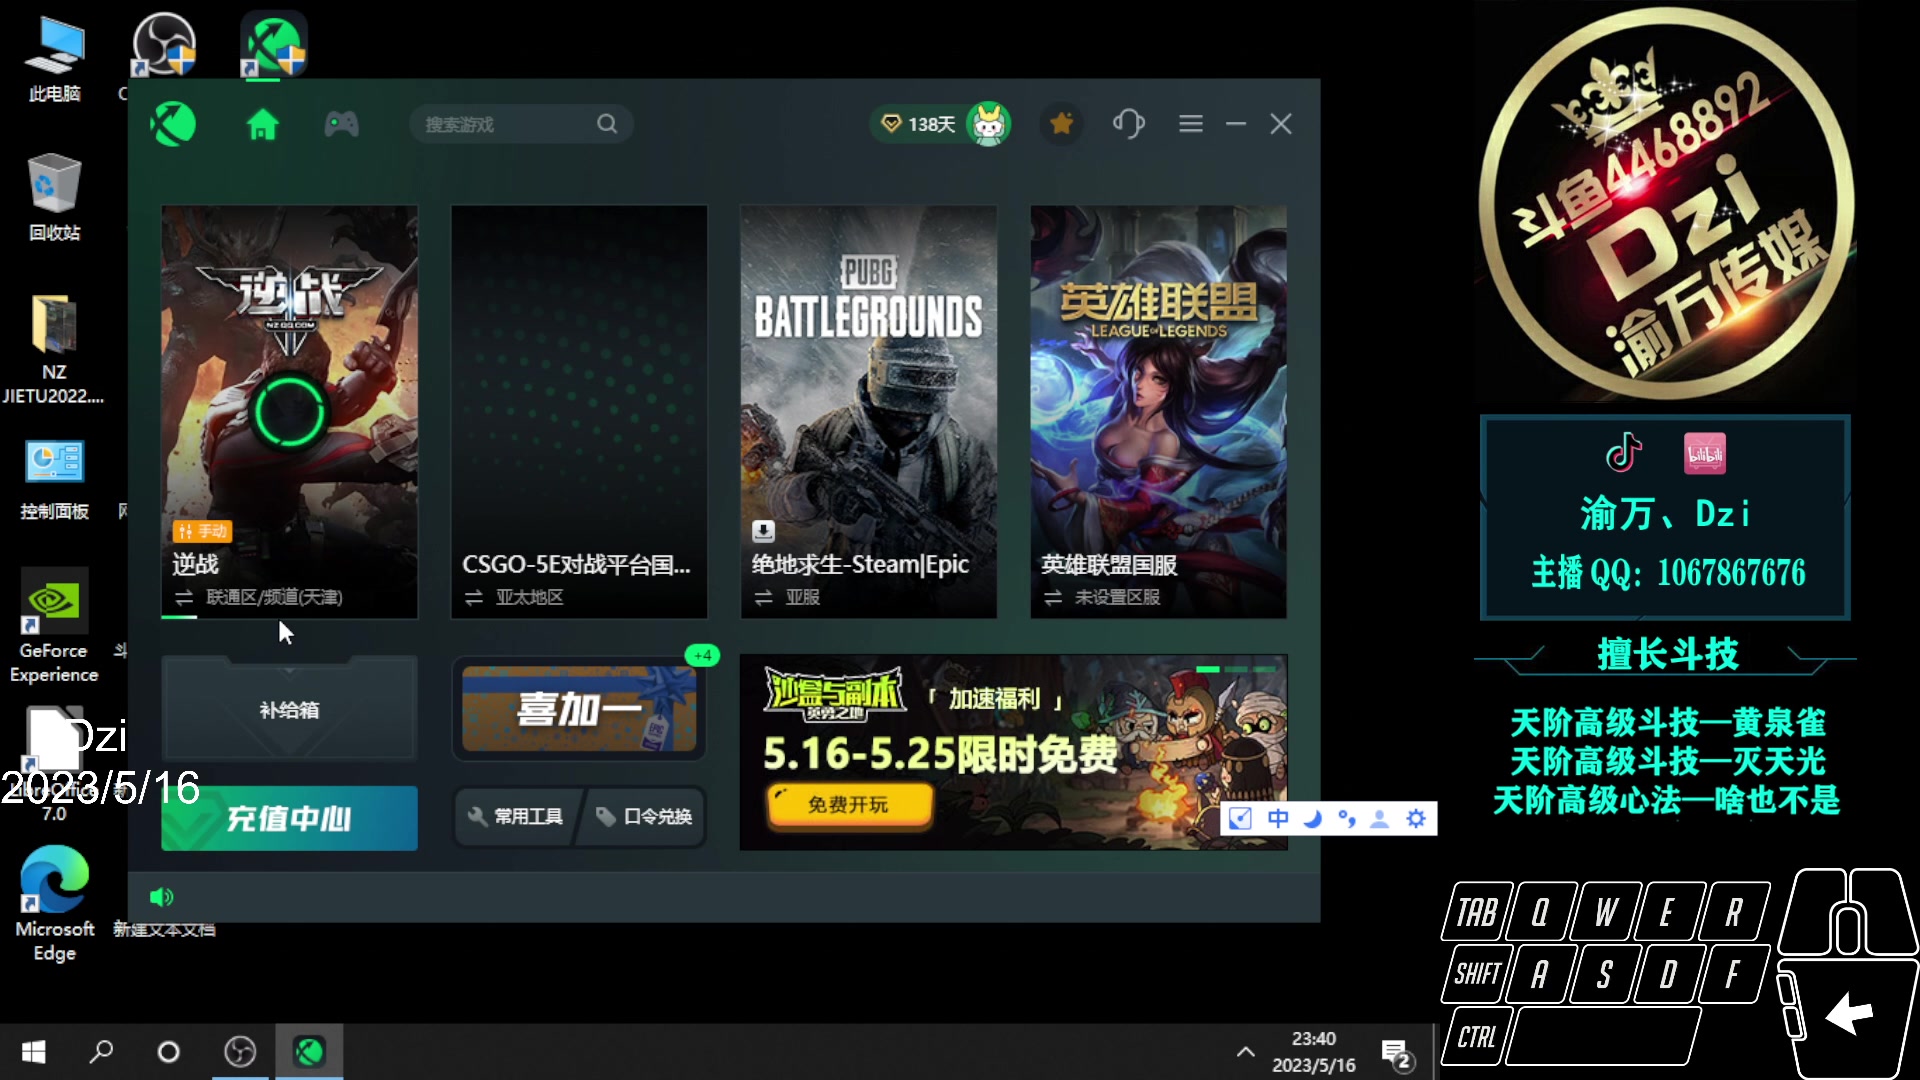Click the gold star rewards icon

1062,124
